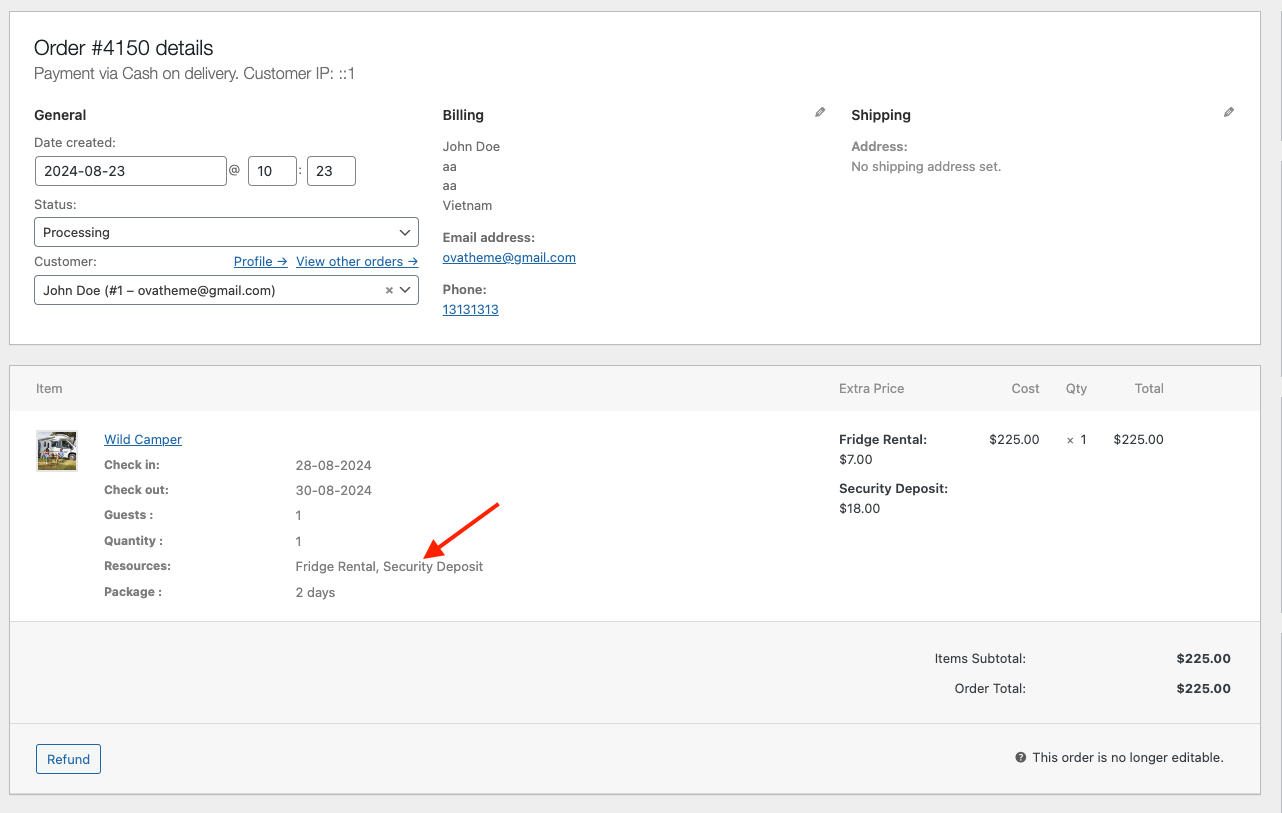Click the Package value 2 days

[x=316, y=592]
